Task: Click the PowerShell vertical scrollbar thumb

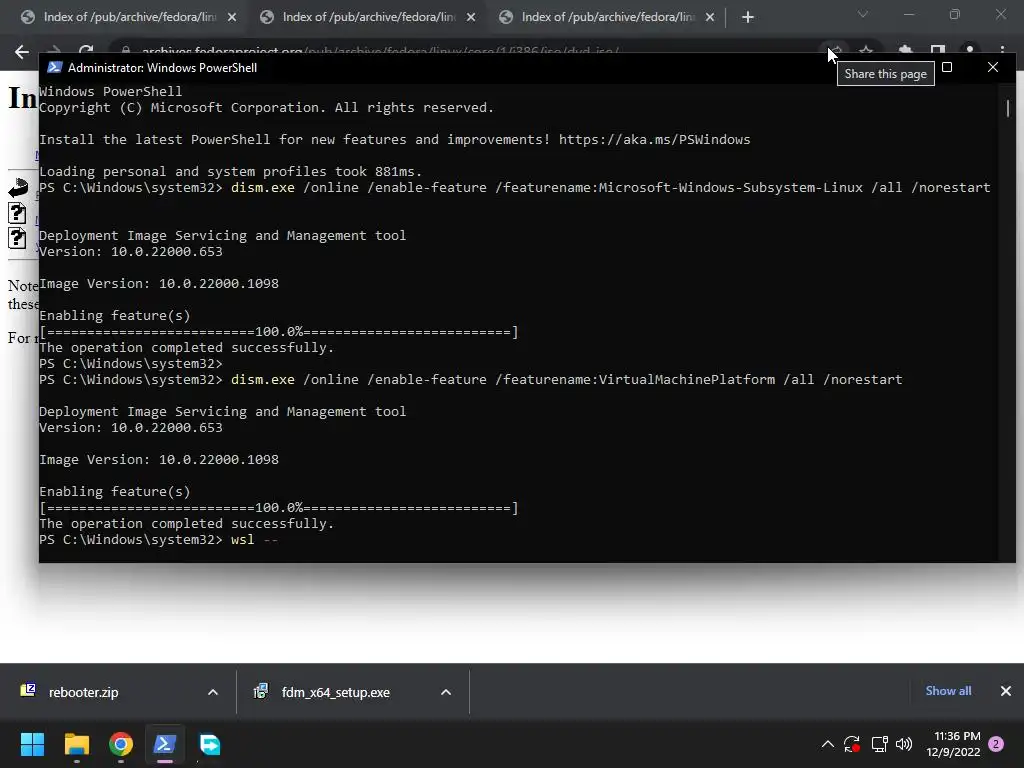Action: pos(1008,108)
